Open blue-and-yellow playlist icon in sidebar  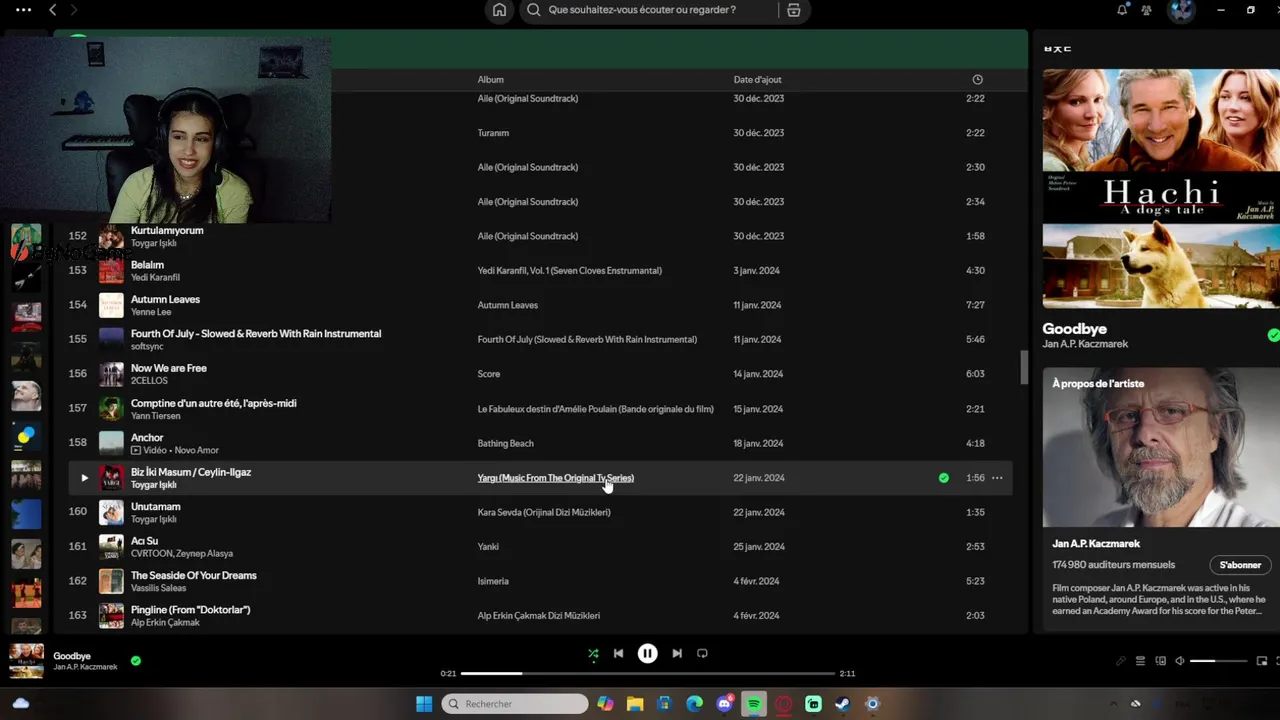tap(26, 438)
